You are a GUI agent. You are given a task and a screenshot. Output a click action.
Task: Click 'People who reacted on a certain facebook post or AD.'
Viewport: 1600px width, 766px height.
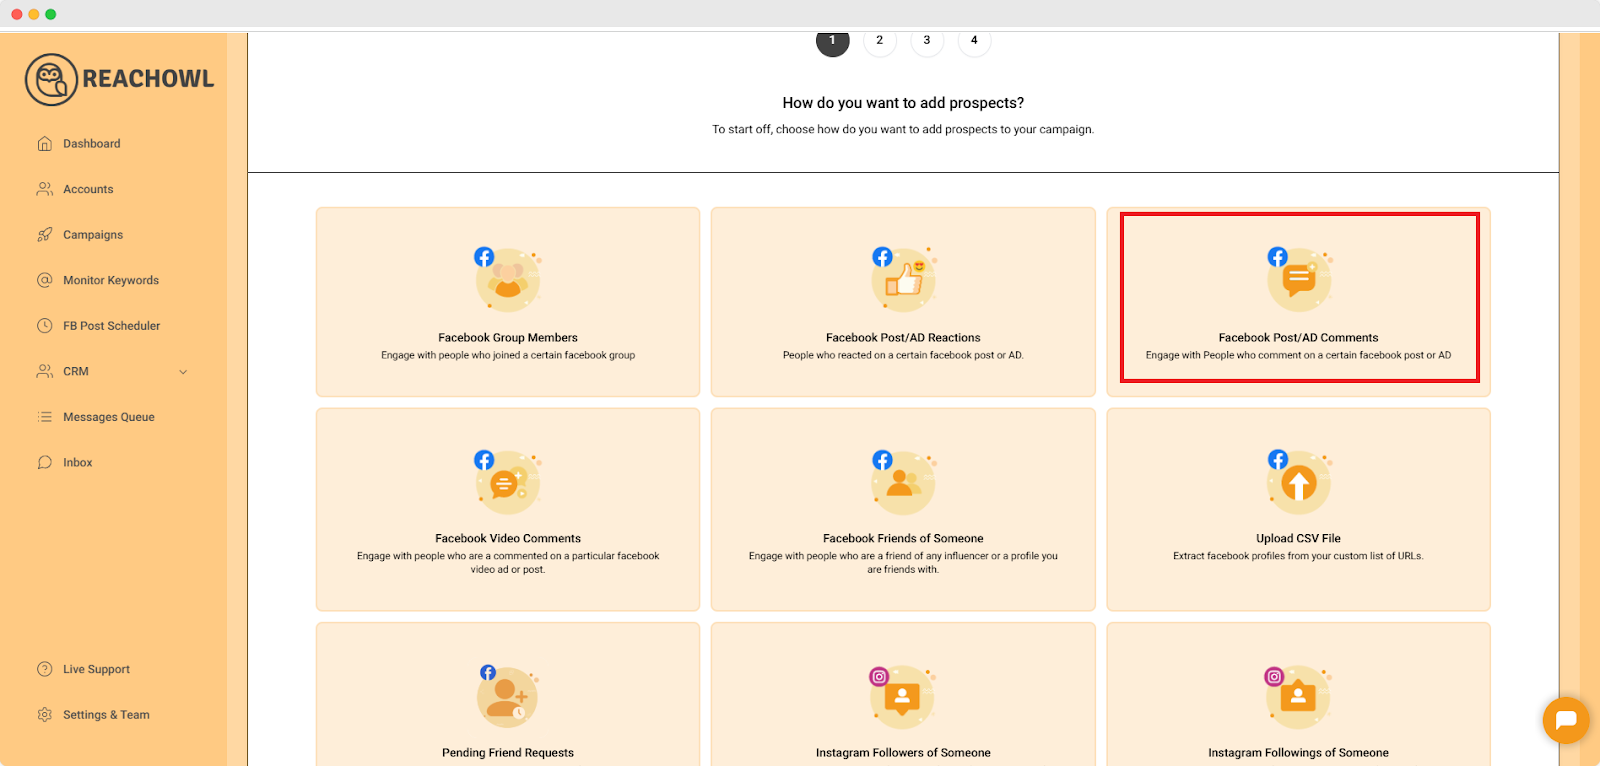[x=903, y=356]
